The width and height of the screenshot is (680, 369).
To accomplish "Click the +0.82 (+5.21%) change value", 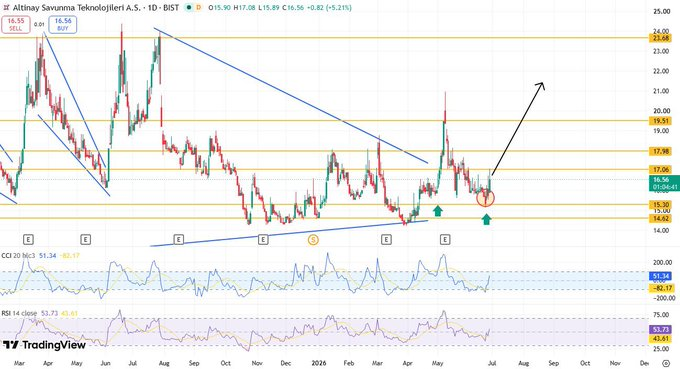I will [x=328, y=8].
